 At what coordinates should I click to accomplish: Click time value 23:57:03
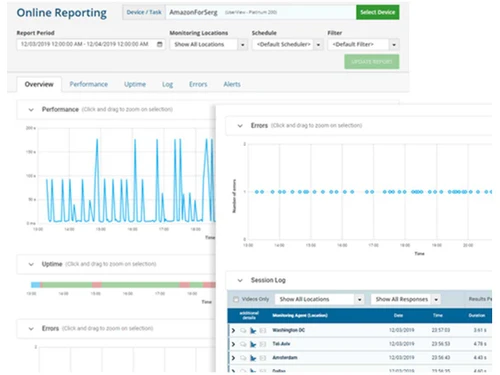click(441, 330)
